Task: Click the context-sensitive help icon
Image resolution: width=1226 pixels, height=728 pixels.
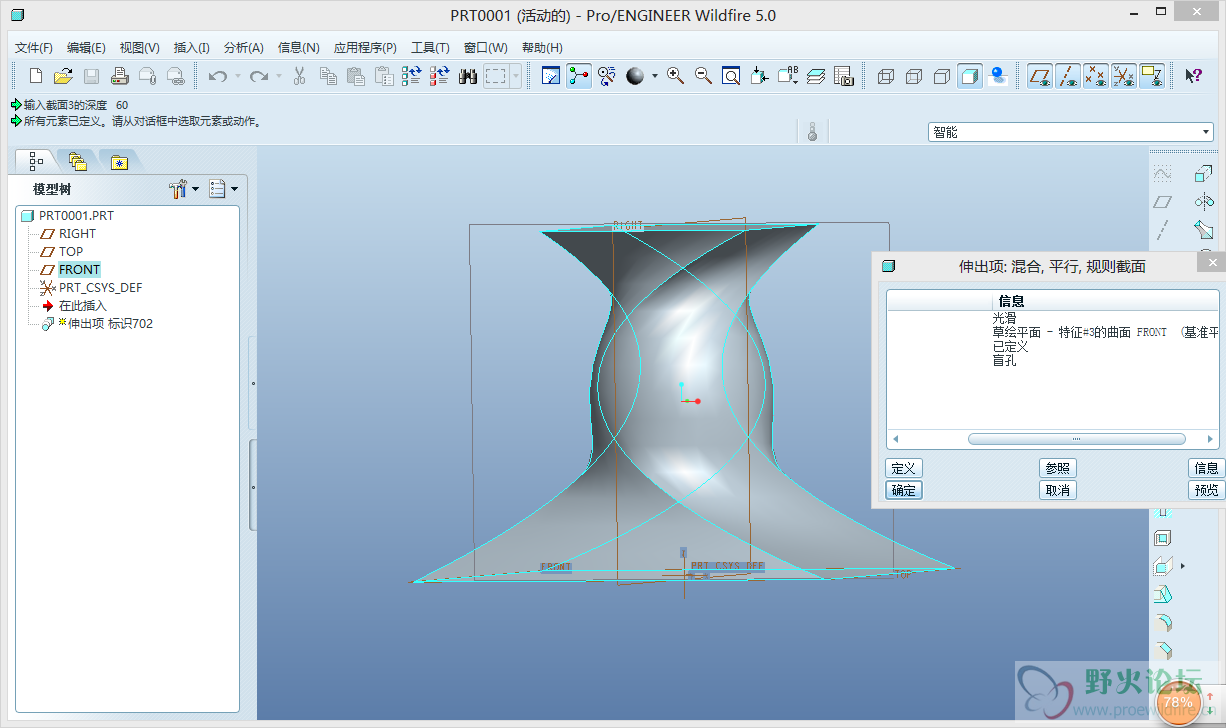Action: pos(1193,76)
